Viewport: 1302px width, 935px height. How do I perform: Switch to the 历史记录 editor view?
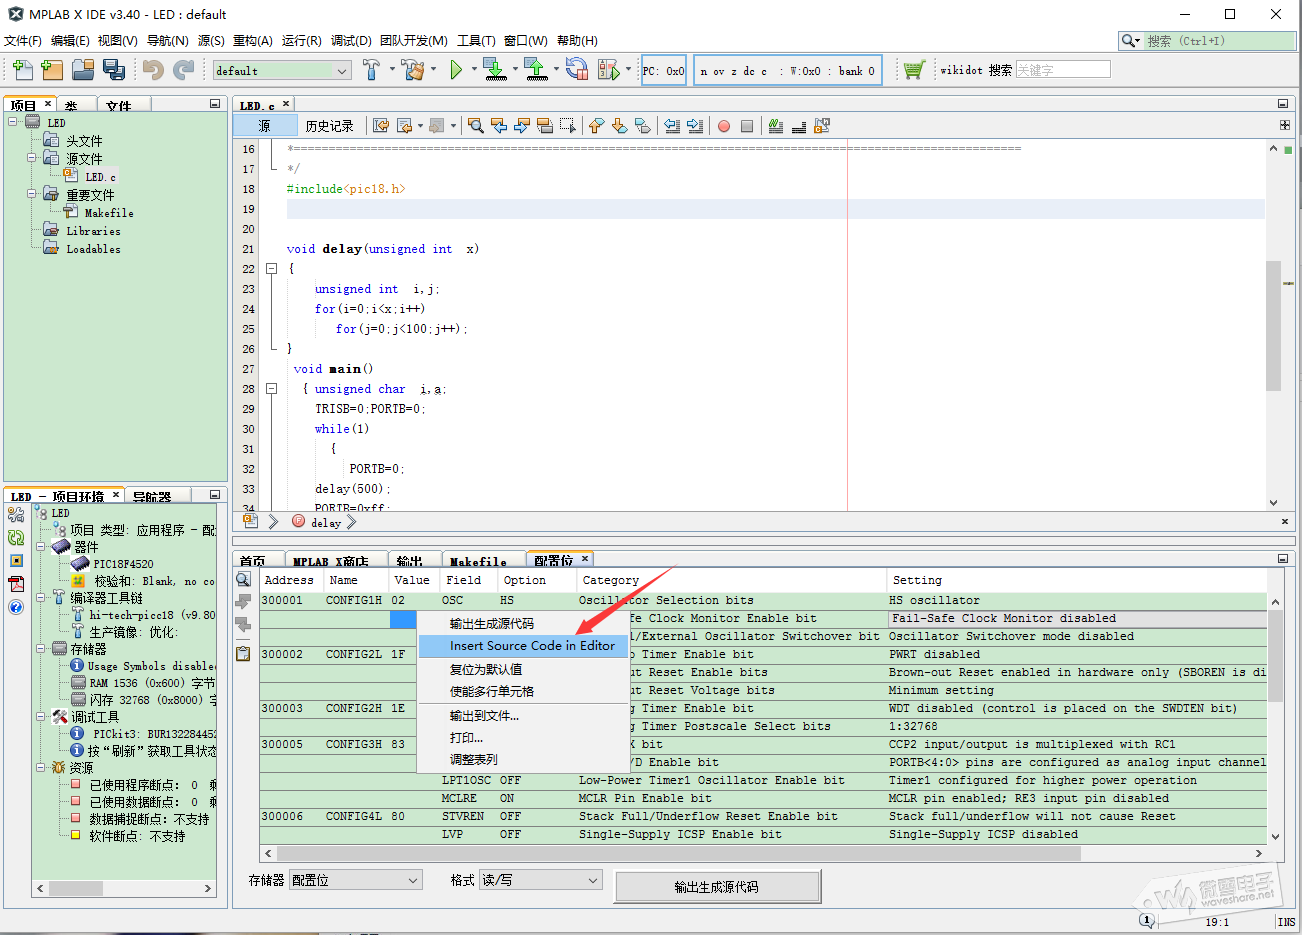click(x=329, y=126)
